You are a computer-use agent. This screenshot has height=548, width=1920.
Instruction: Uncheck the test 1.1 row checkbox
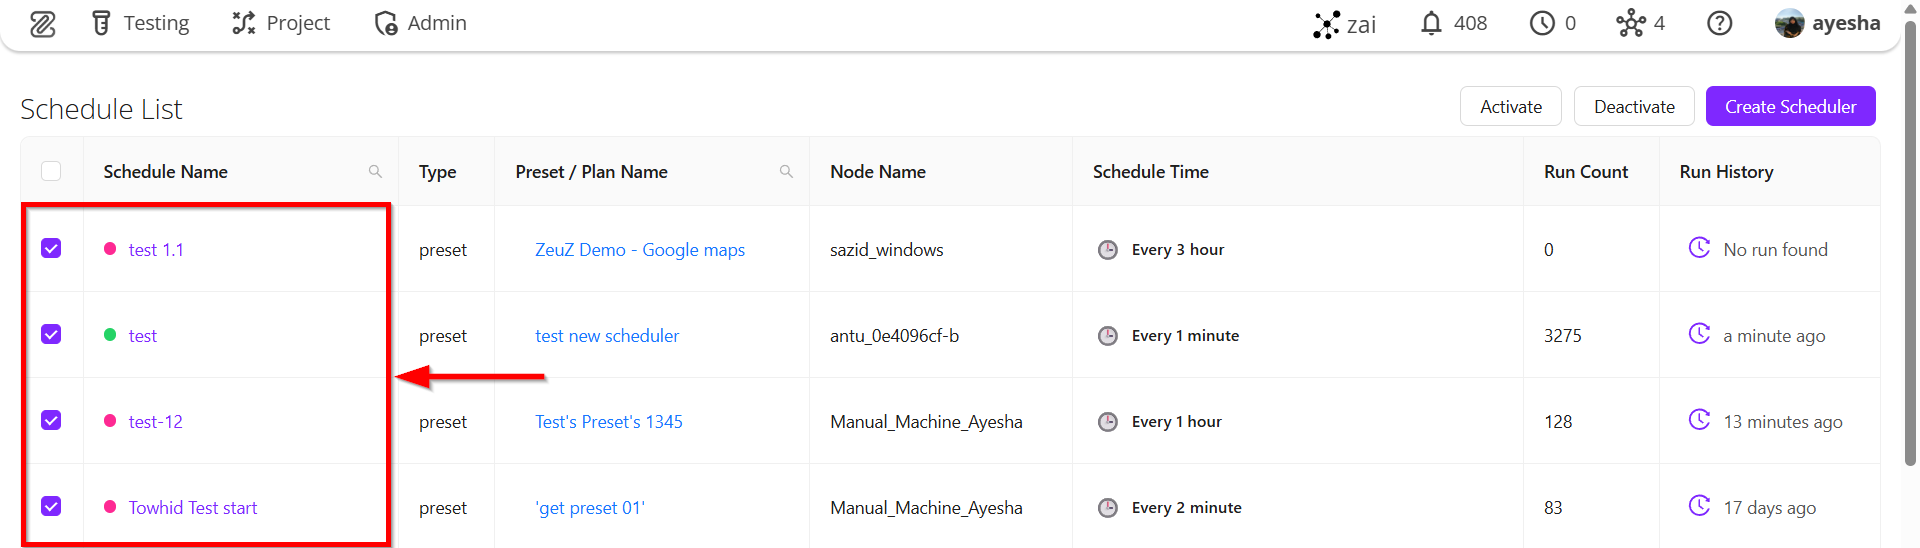pos(51,248)
